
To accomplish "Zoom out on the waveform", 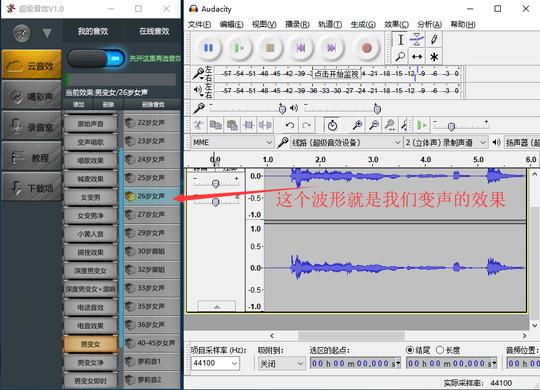I will tap(374, 125).
